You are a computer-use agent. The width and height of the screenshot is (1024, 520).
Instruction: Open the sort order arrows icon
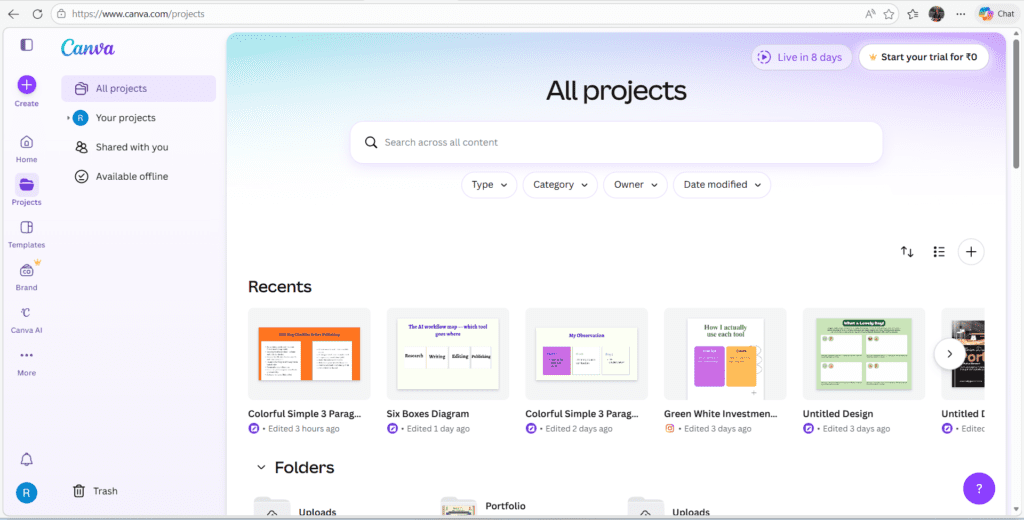[907, 252]
